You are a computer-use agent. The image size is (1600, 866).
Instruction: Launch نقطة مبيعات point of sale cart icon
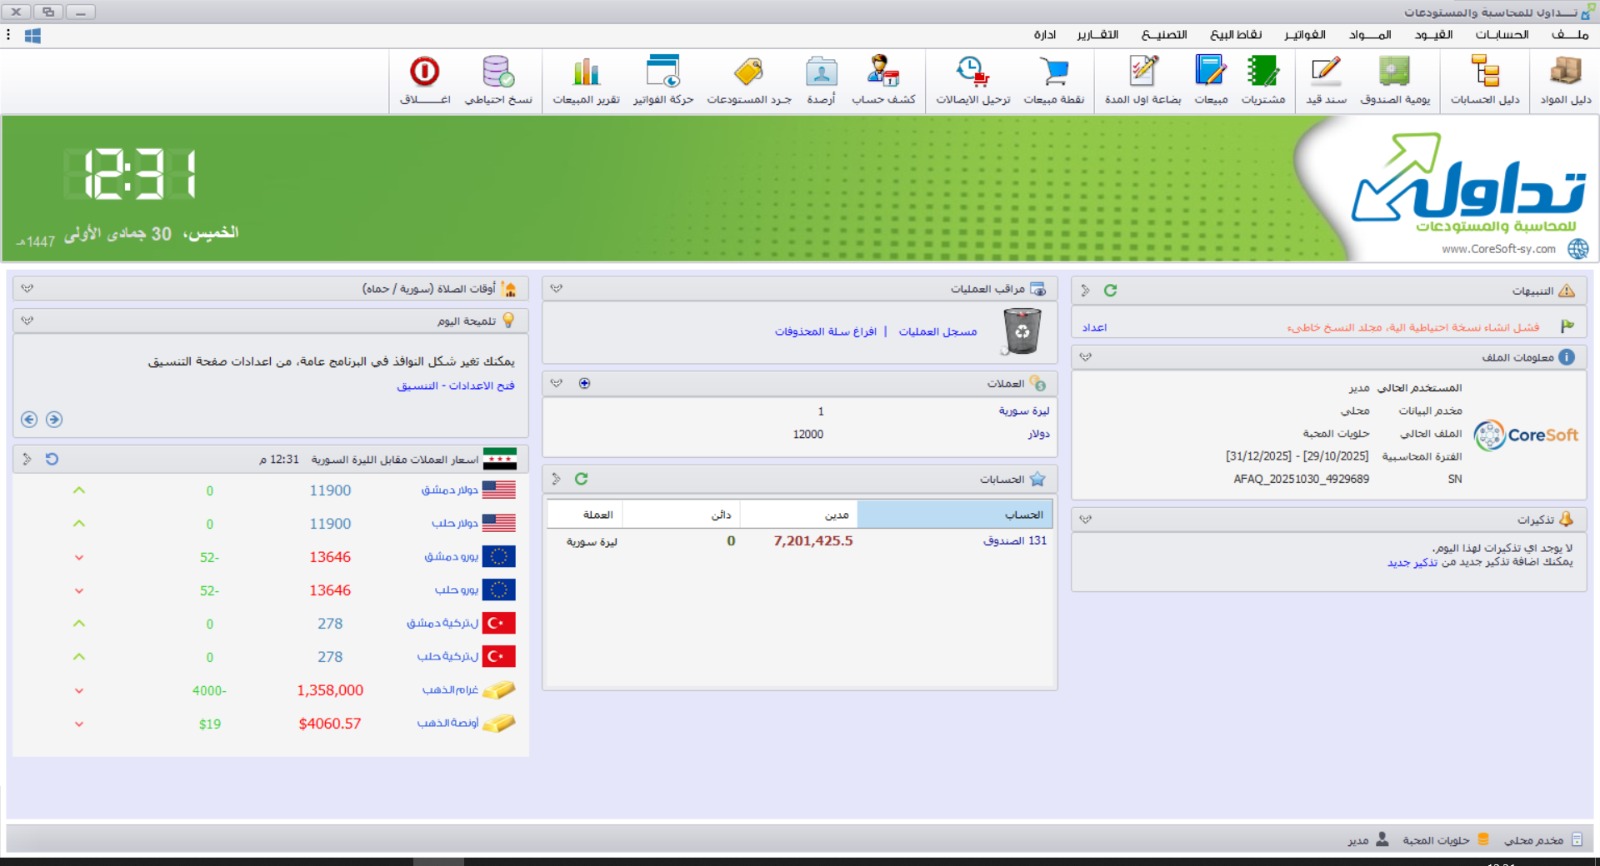click(x=1054, y=80)
